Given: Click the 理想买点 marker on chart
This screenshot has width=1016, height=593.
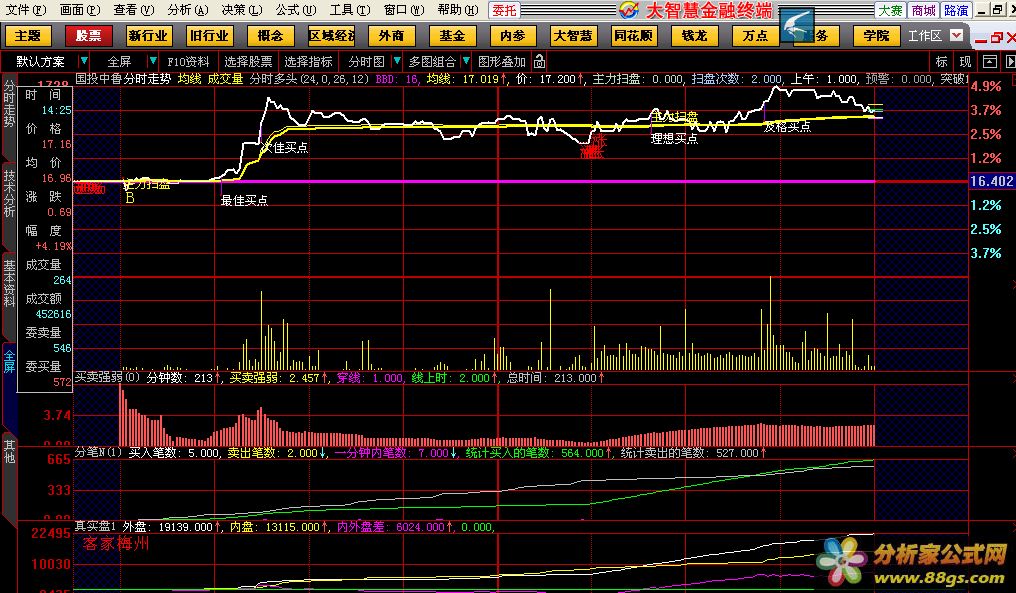Looking at the screenshot, I should click(674, 138).
